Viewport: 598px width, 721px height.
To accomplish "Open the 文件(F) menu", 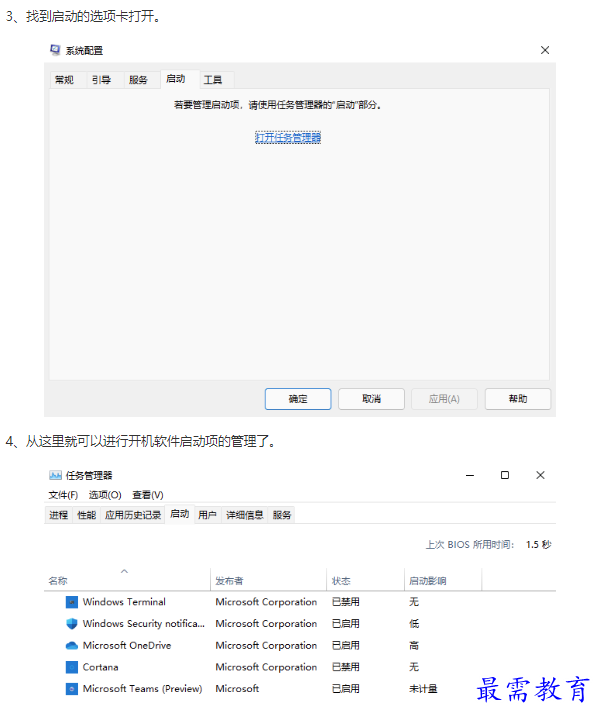I will coord(63,495).
